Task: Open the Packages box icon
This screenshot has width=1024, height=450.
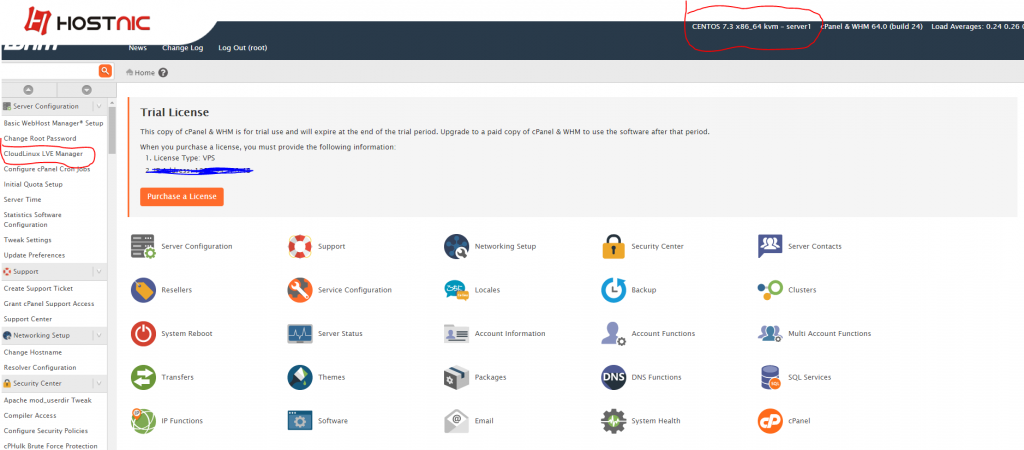Action: click(456, 378)
